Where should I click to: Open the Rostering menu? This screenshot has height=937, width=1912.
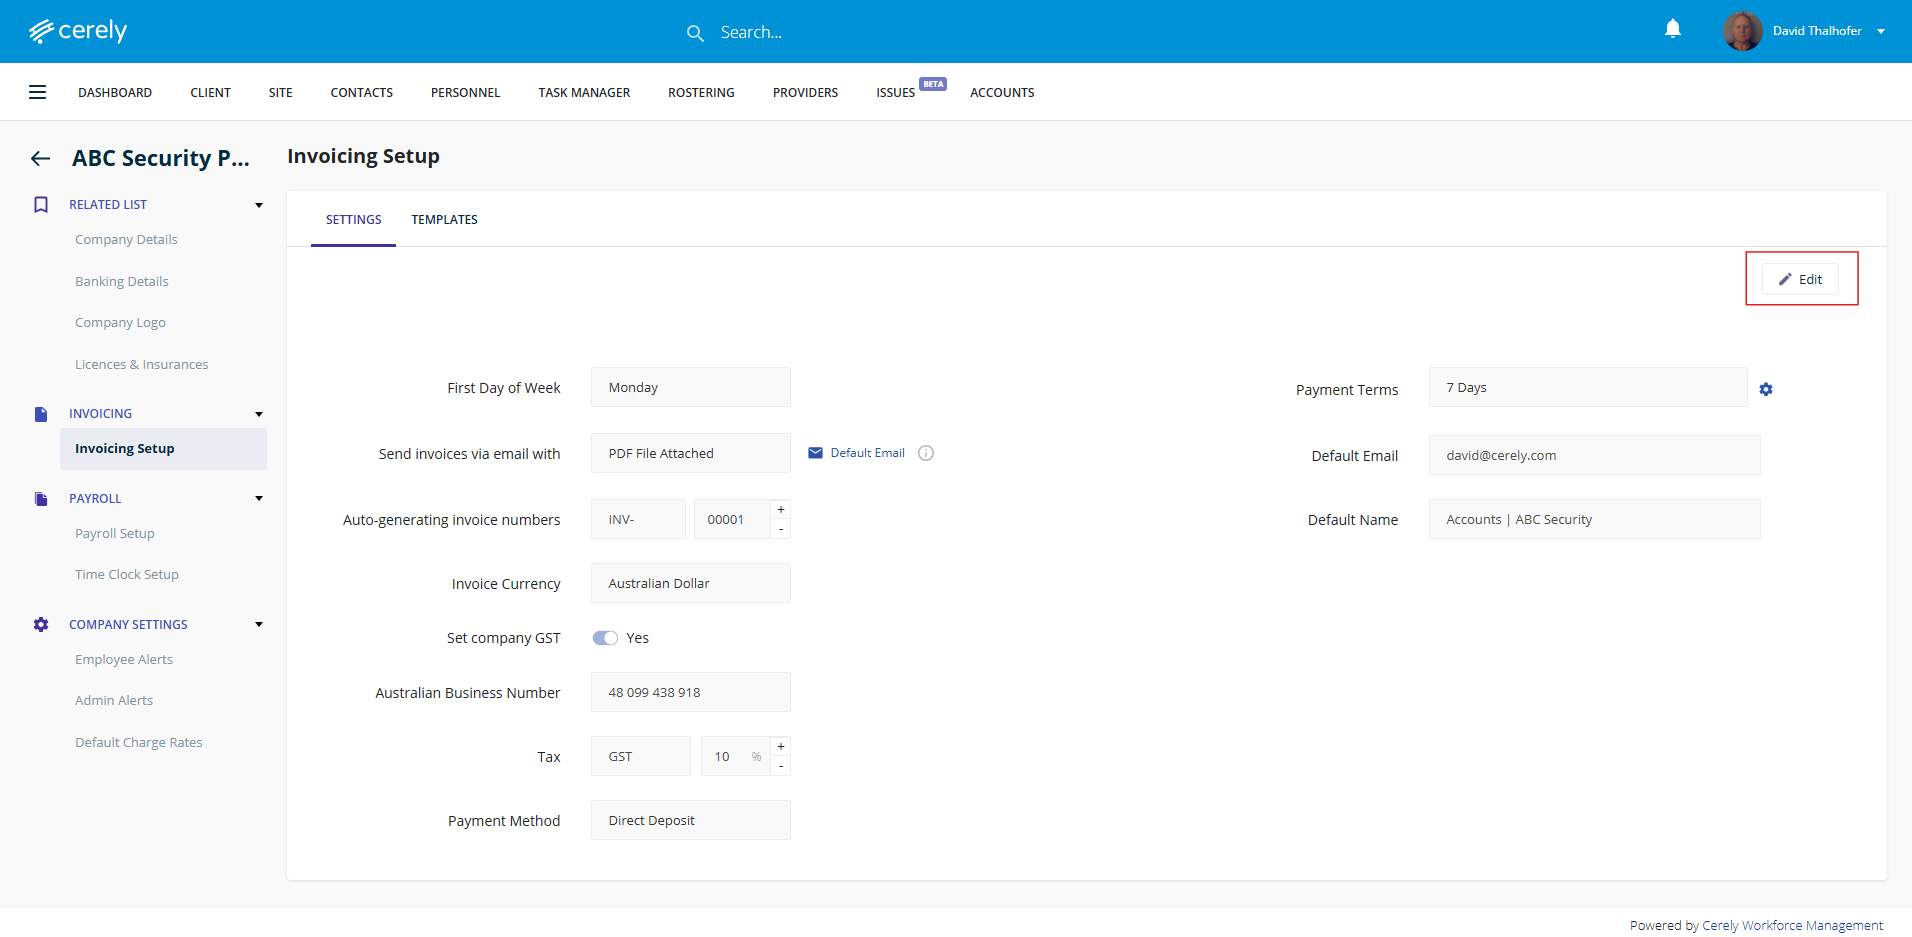point(701,92)
